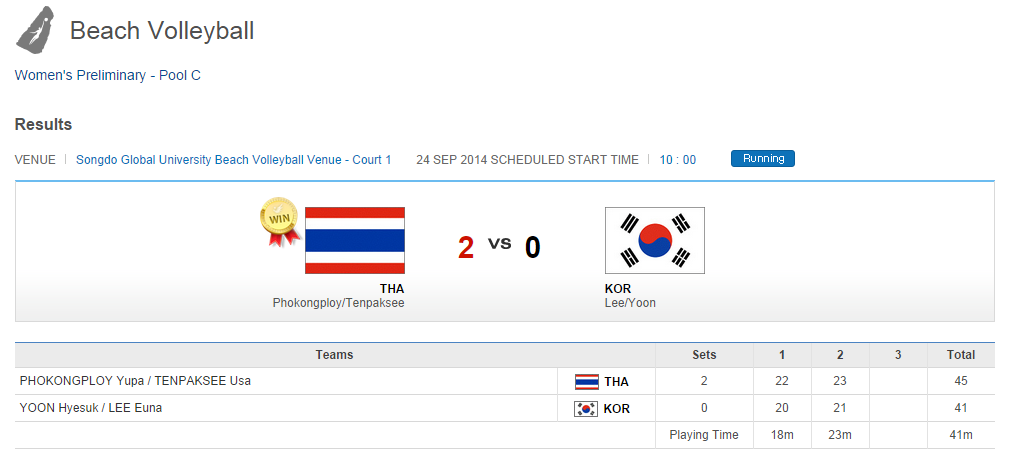Click the 10 : 00 scheduled start time

click(x=678, y=160)
